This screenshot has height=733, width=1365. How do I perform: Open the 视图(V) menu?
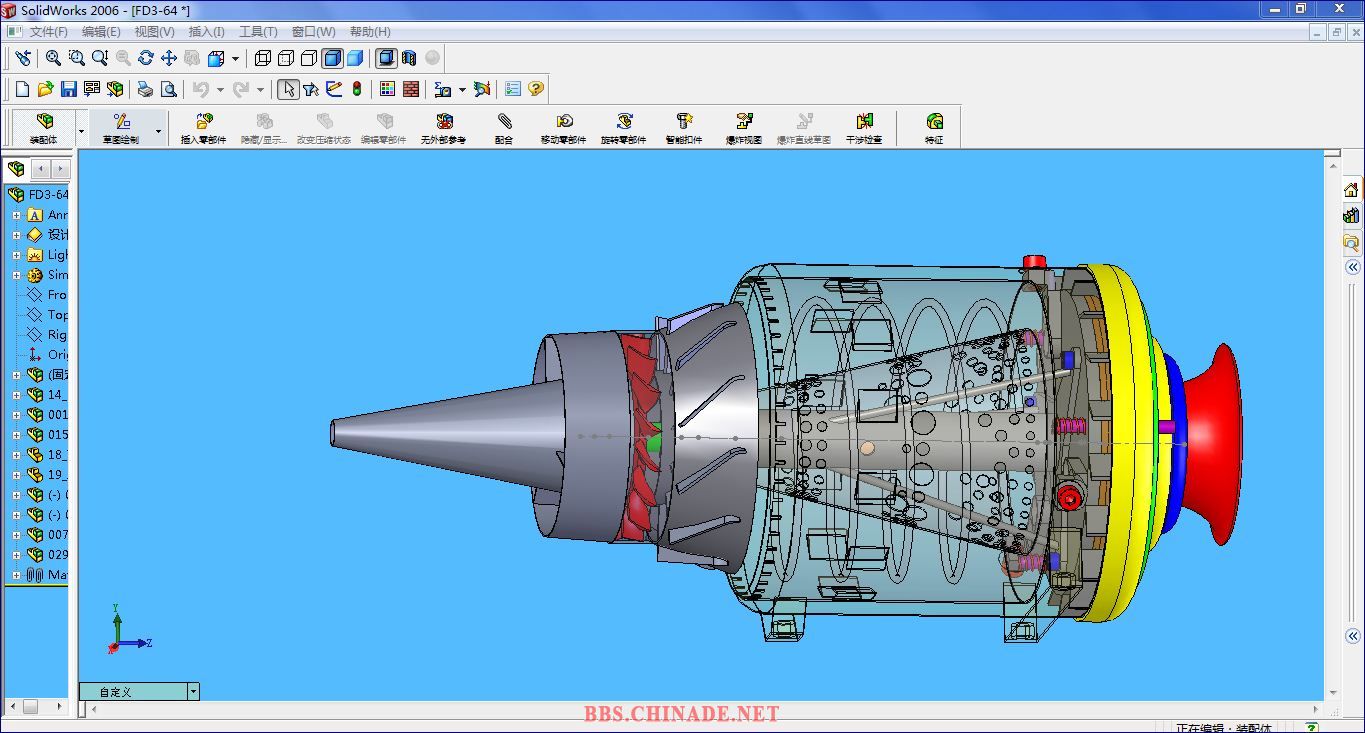tap(154, 32)
